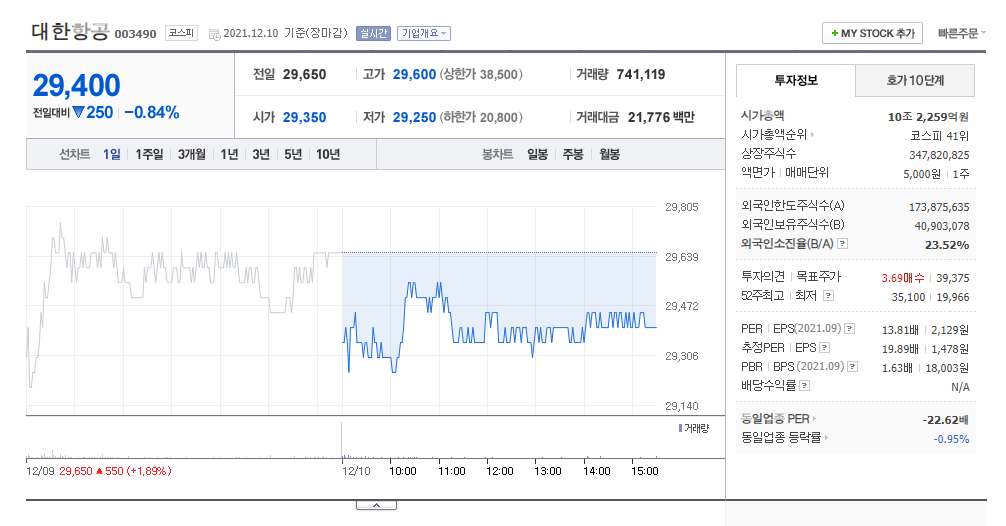Click the 외국인보유주식수 value 40,903,078
Image resolution: width=1006 pixels, height=526 pixels.
tap(942, 226)
